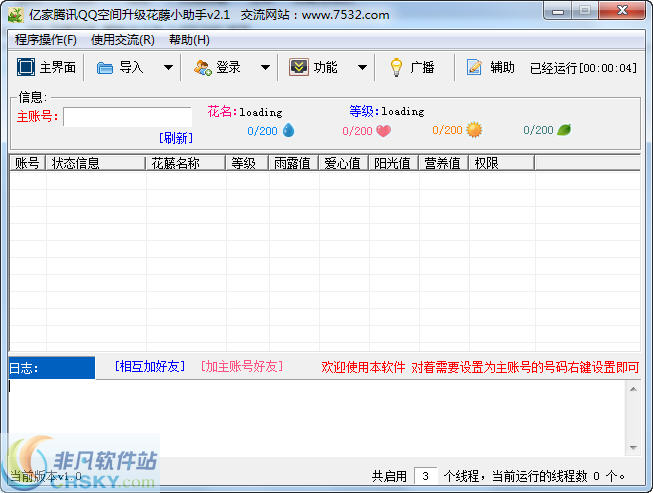Focus the 主账号 input field
This screenshot has width=653, height=493.
[x=127, y=117]
